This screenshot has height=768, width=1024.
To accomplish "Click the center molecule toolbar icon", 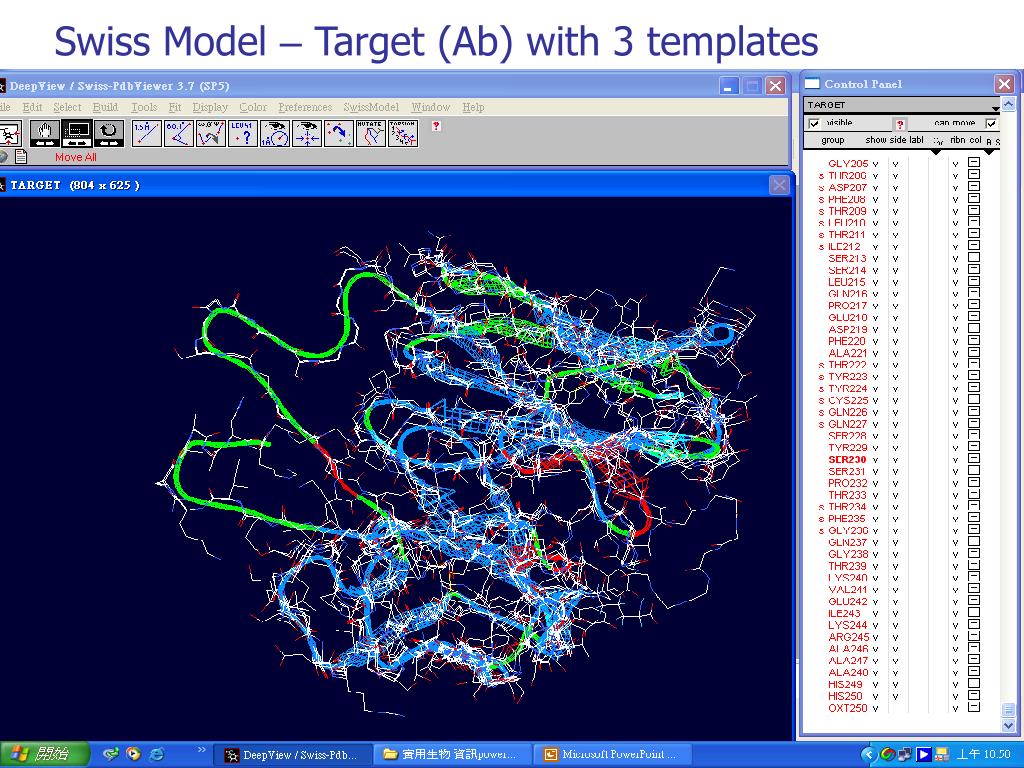I will (10, 134).
